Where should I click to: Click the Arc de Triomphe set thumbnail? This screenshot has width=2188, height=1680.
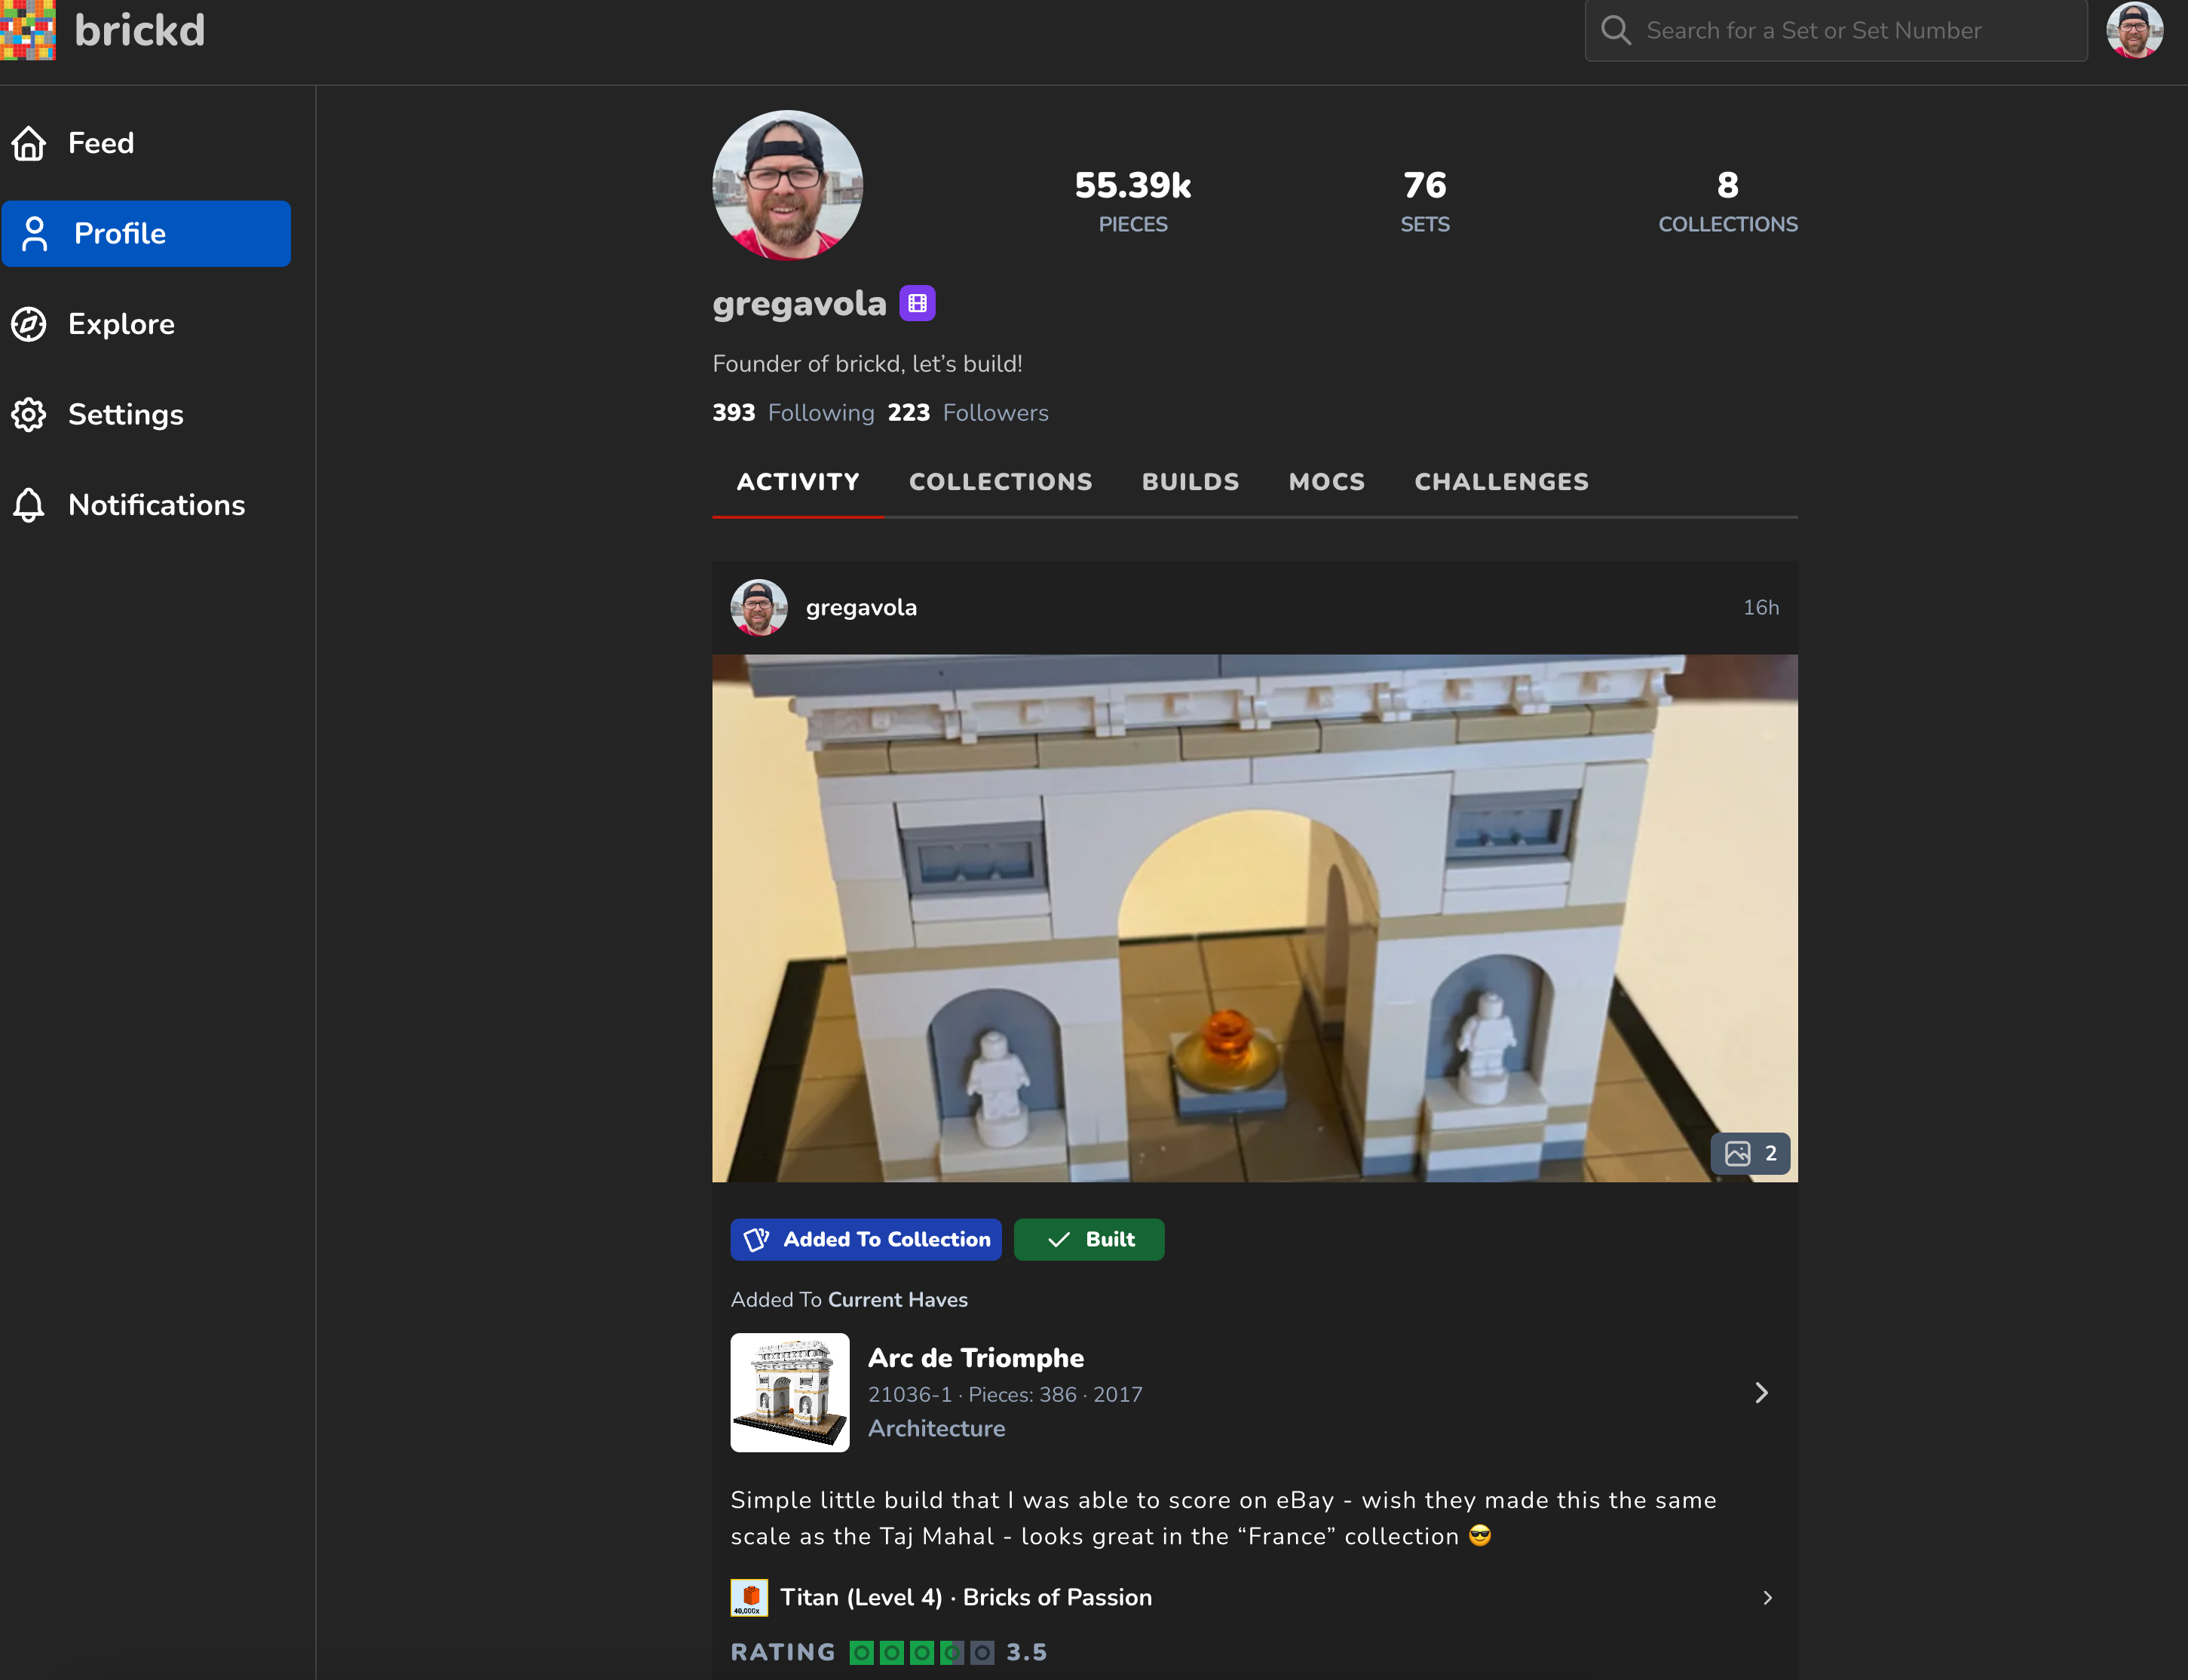coord(790,1393)
